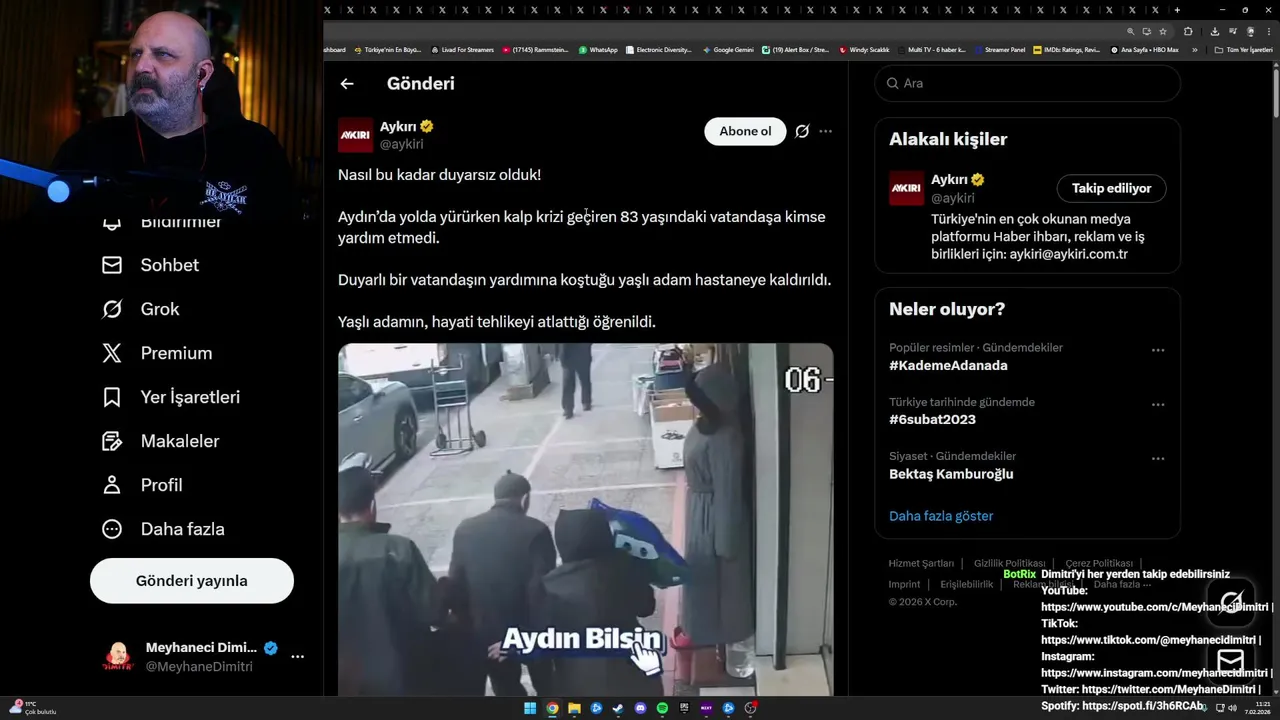This screenshot has height=720, width=1280.
Task: Open the Bektaş Kamburoğlu trending topic
Action: coord(951,474)
